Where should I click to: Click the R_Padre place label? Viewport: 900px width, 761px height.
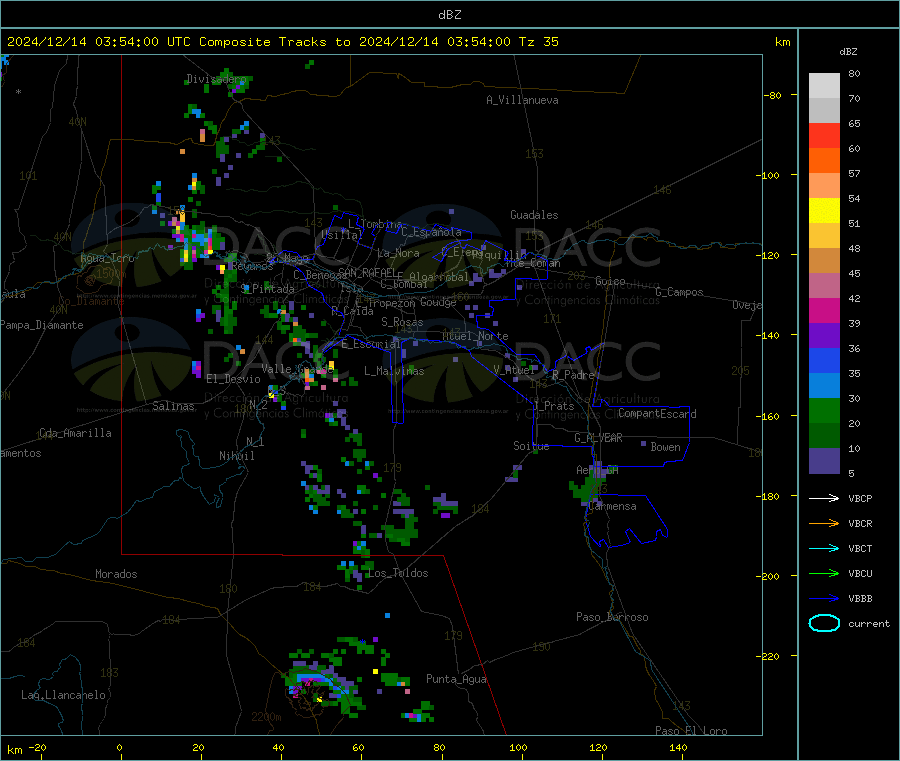(x=573, y=375)
